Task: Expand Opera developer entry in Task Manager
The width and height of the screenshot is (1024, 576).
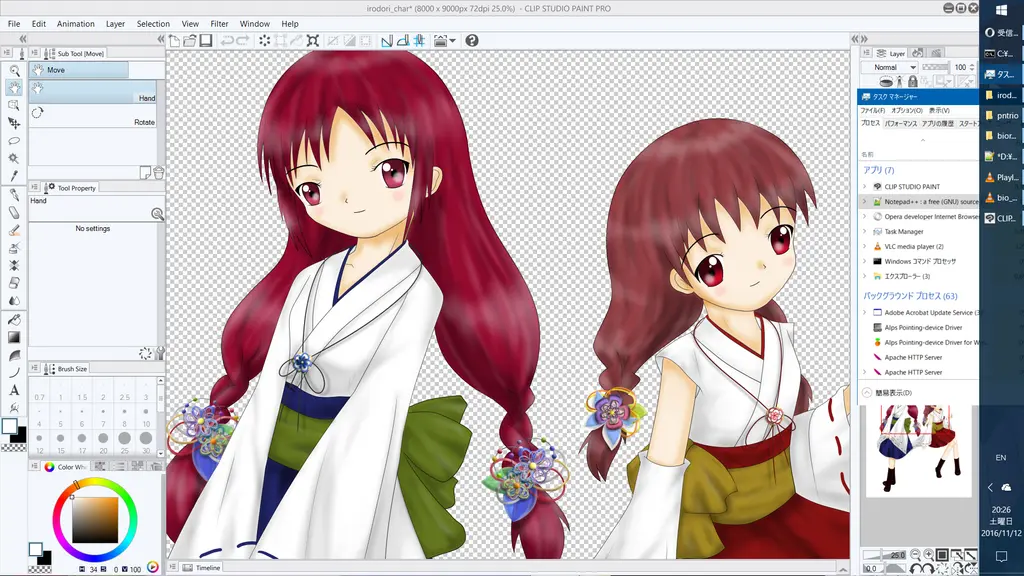Action: tap(865, 217)
